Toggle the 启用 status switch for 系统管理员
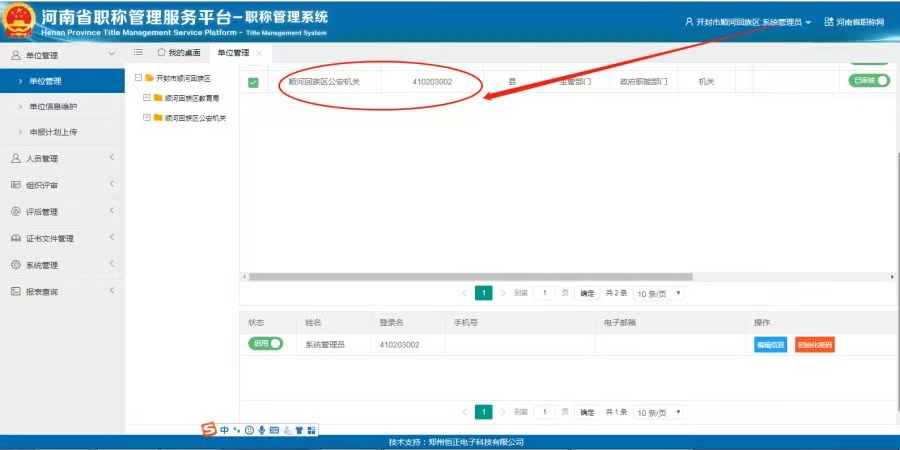Screen dimensions: 900x450 (x=266, y=343)
